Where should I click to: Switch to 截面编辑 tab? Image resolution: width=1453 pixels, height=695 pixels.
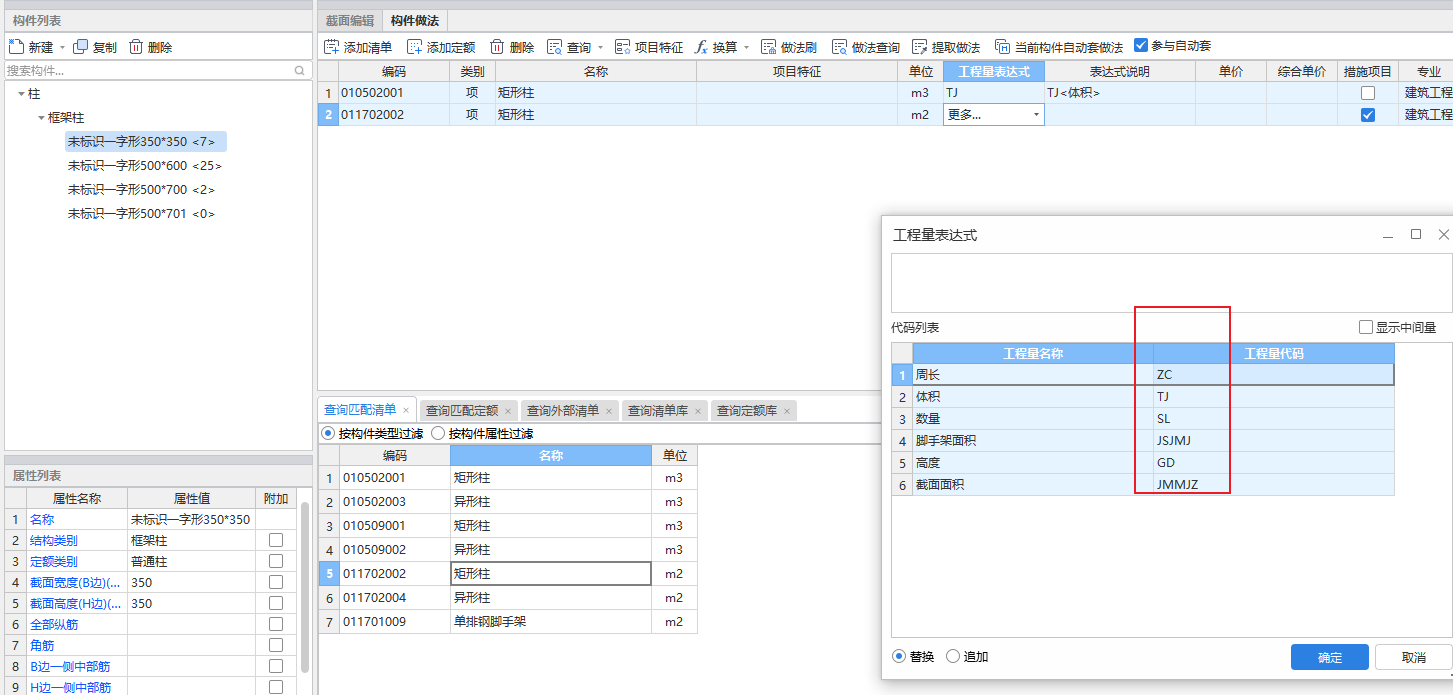pos(350,20)
